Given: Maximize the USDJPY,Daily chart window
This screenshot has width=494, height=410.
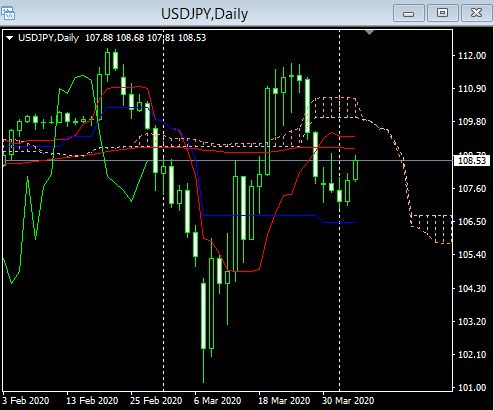Looking at the screenshot, I should 442,13.
